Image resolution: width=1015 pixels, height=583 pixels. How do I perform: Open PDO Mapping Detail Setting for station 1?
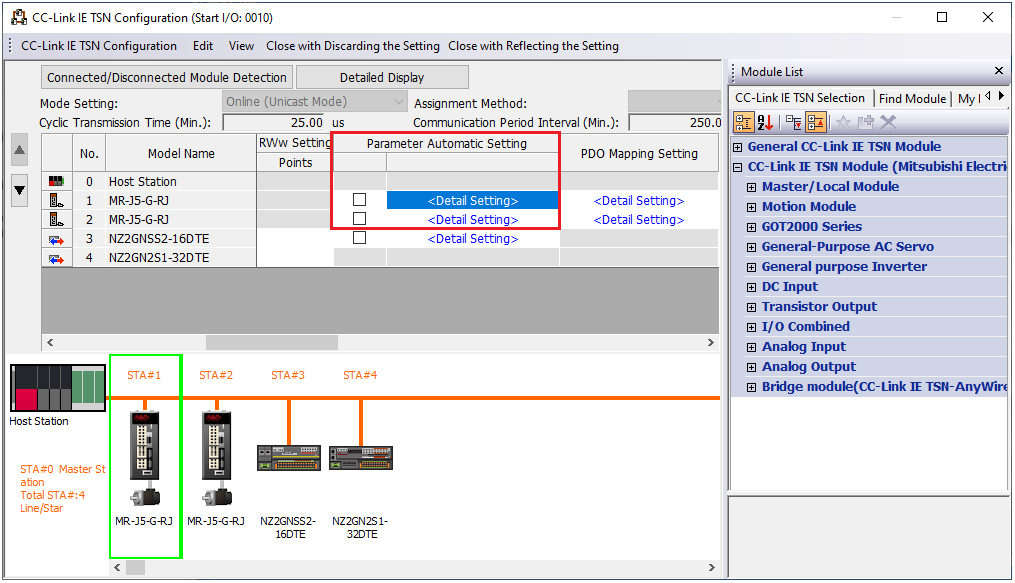tap(639, 201)
